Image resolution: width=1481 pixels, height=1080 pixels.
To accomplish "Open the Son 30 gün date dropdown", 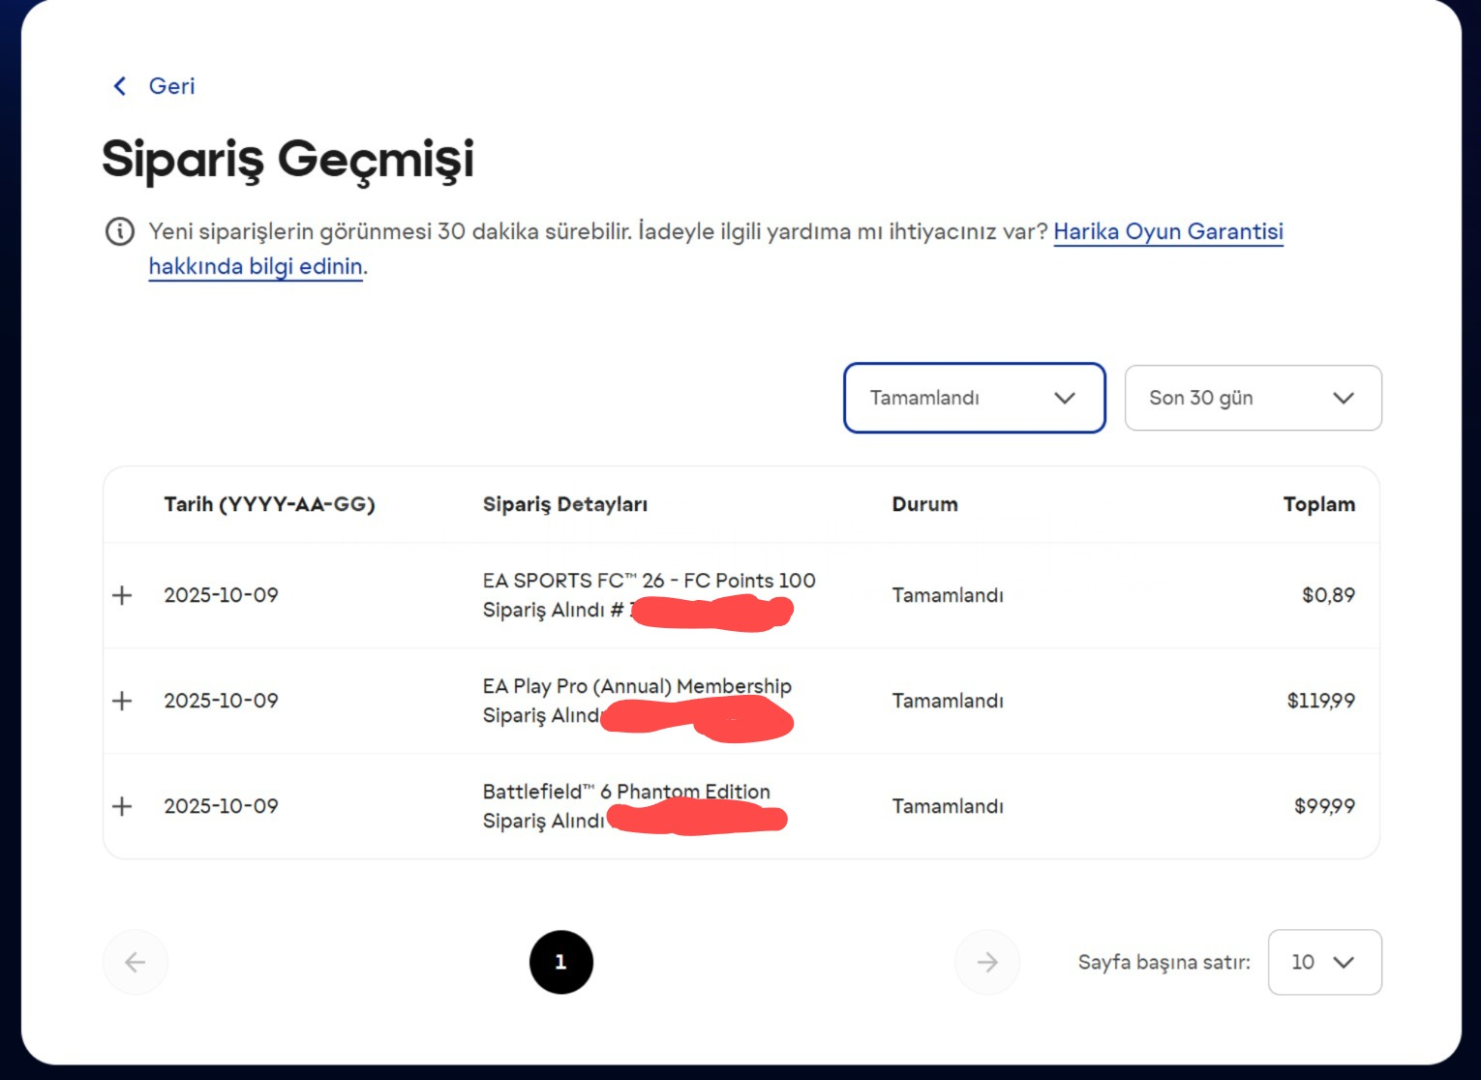I will click(x=1252, y=398).
